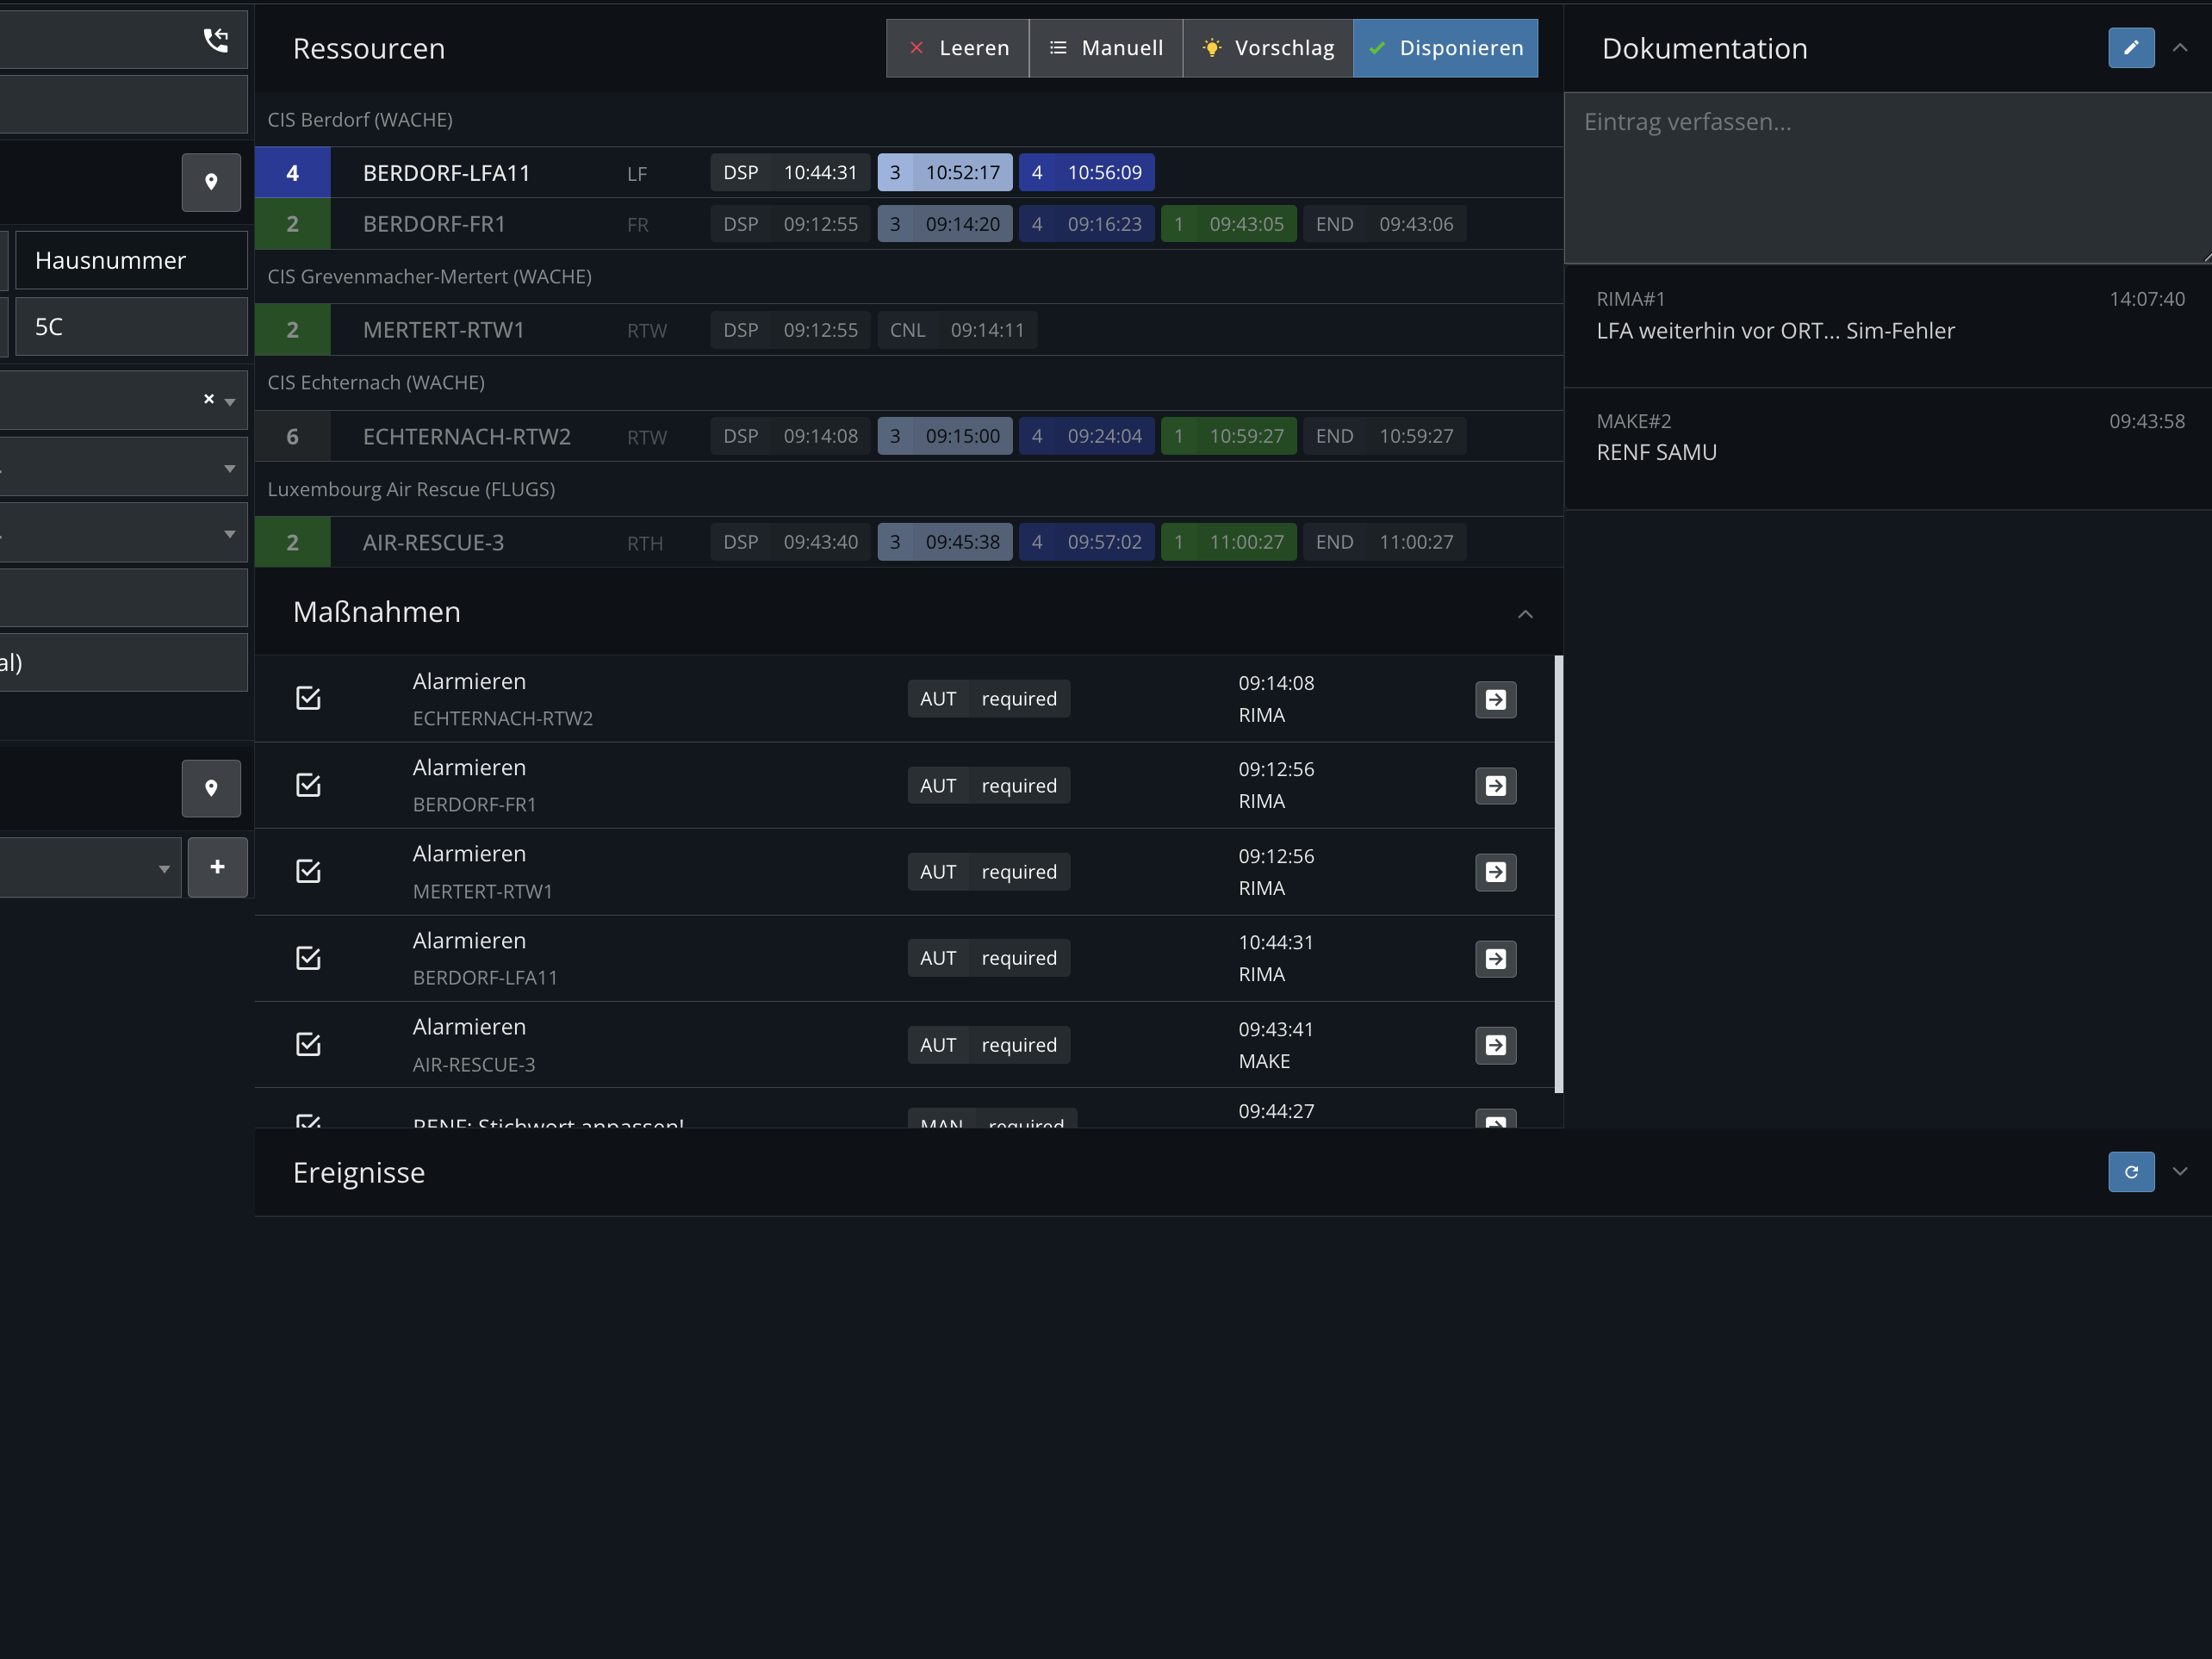Screen dimensions: 2212x1659
Task: Select the Manuell mode
Action: [x=1105, y=48]
